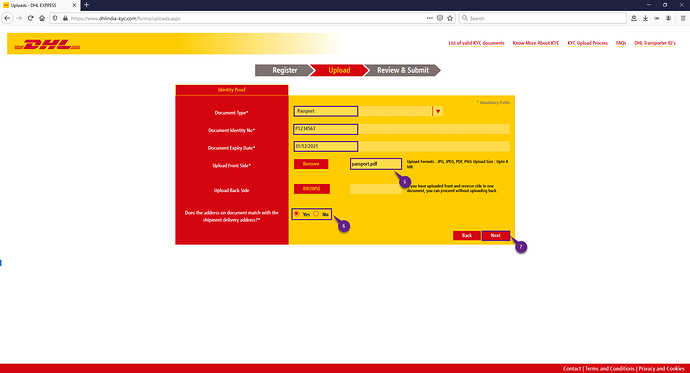Select the Uploads - DHL EXPRESS browser tab
The height and width of the screenshot is (373, 690).
coord(40,5)
